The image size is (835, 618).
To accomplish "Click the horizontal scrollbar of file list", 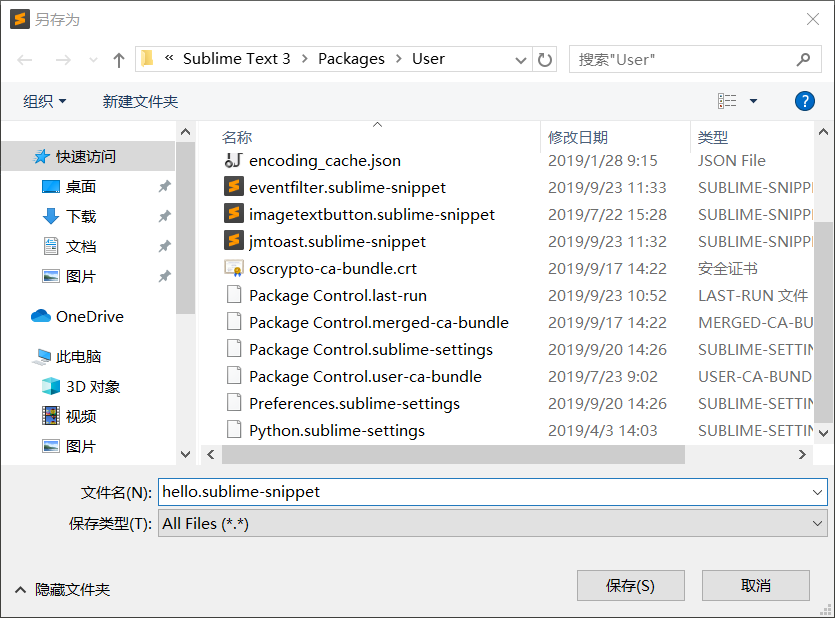I will 453,454.
